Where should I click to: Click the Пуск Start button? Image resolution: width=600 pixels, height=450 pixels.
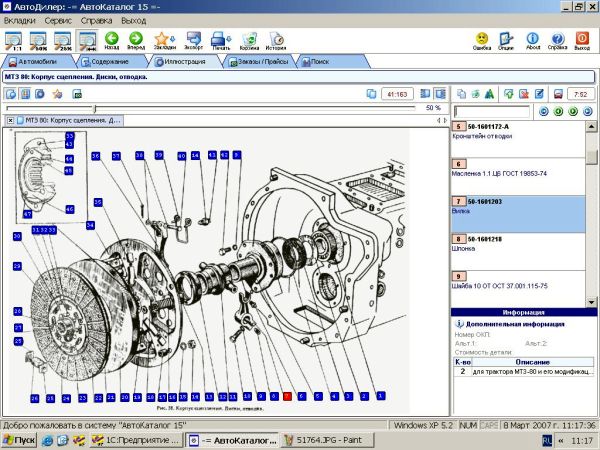tap(20, 440)
